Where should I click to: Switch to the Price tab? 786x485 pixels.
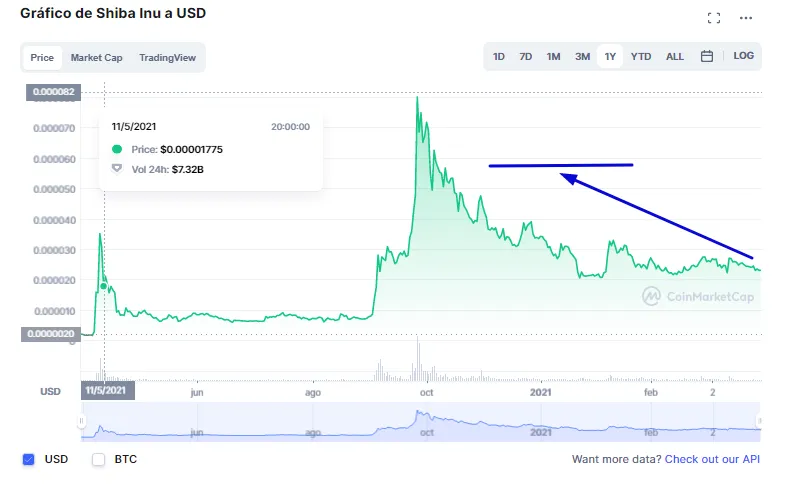pos(42,58)
